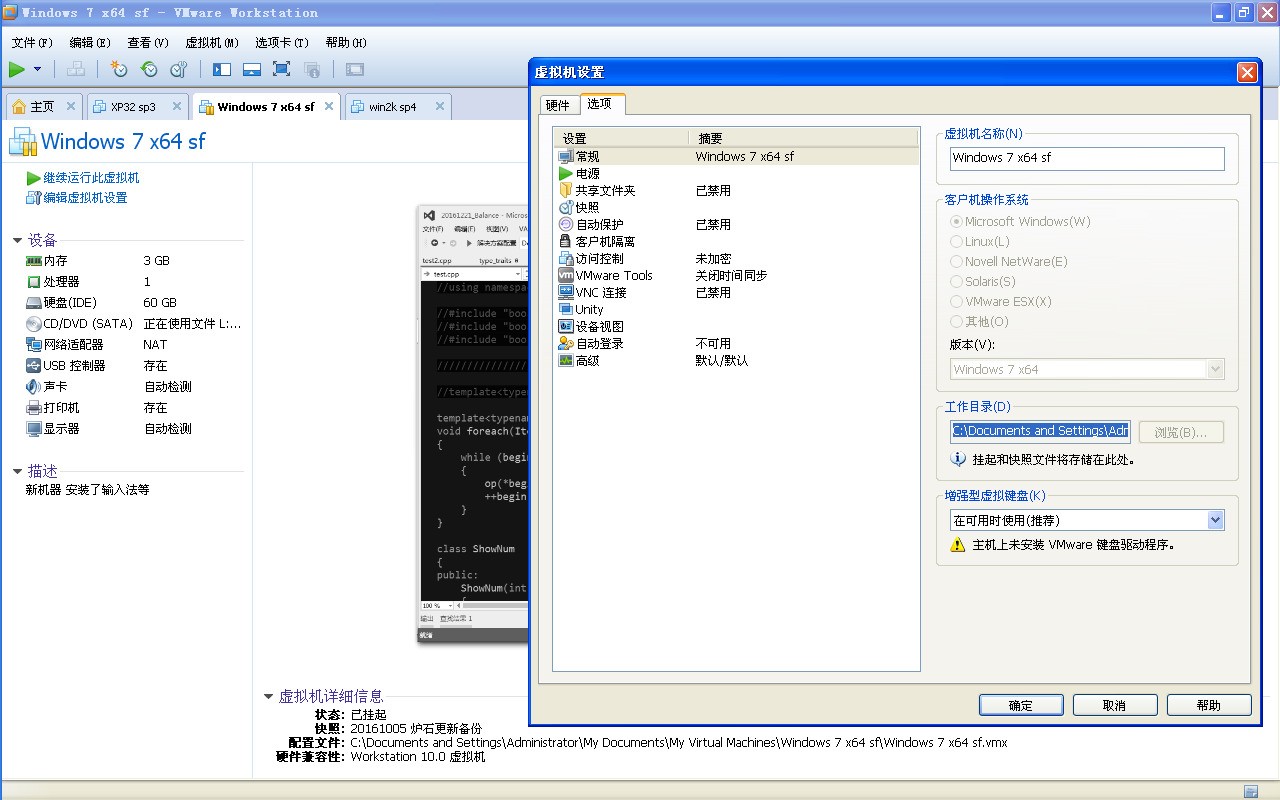Select 自动保护 in the settings list
The height and width of the screenshot is (800, 1280).
[736, 225]
